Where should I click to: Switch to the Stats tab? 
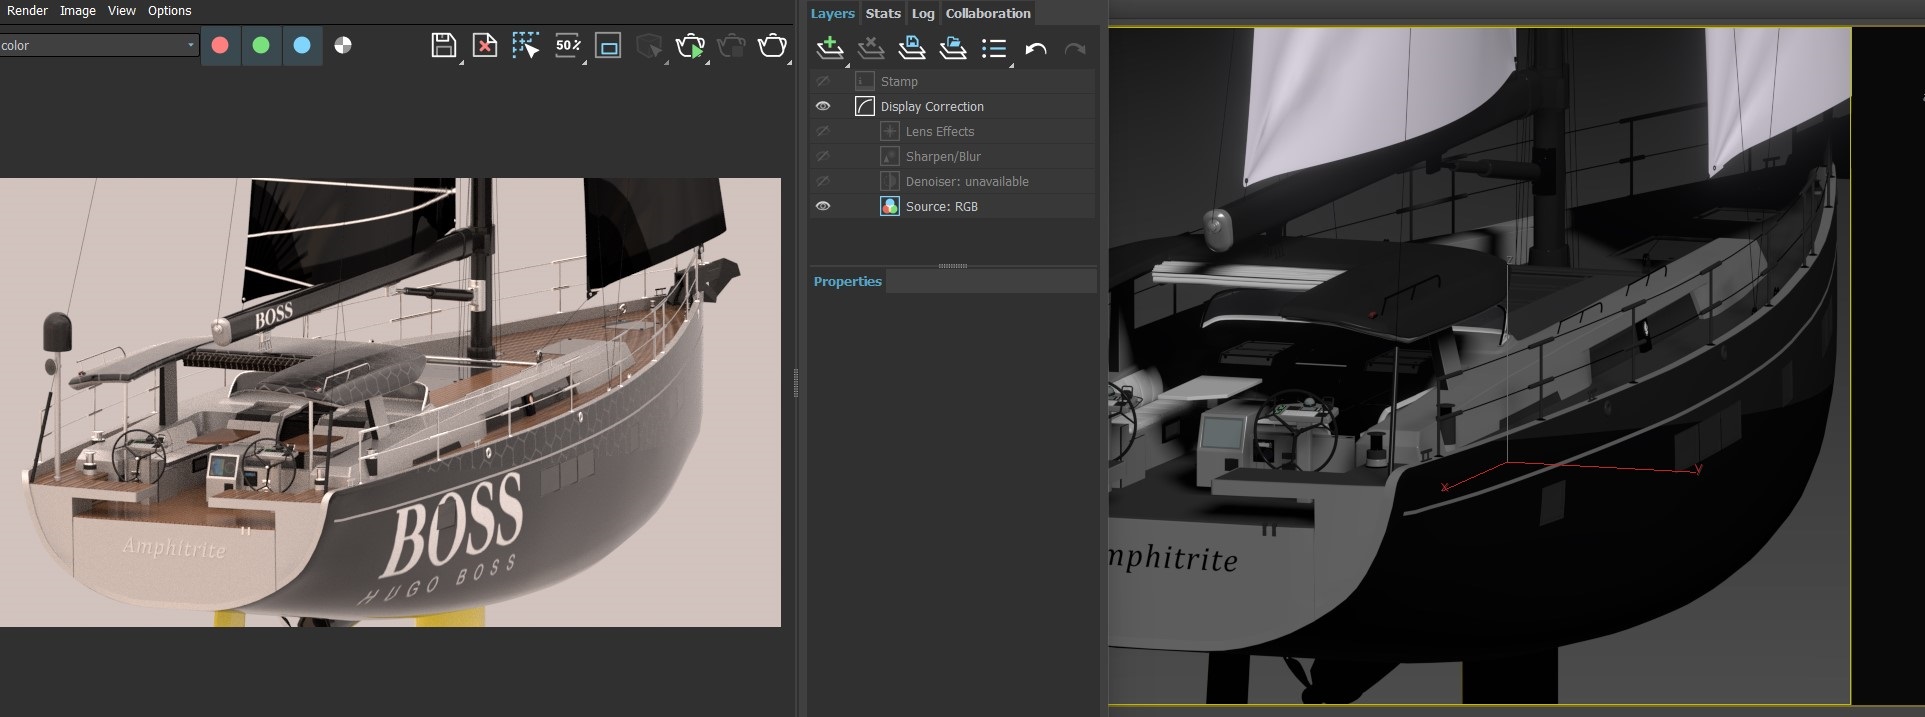[x=883, y=13]
